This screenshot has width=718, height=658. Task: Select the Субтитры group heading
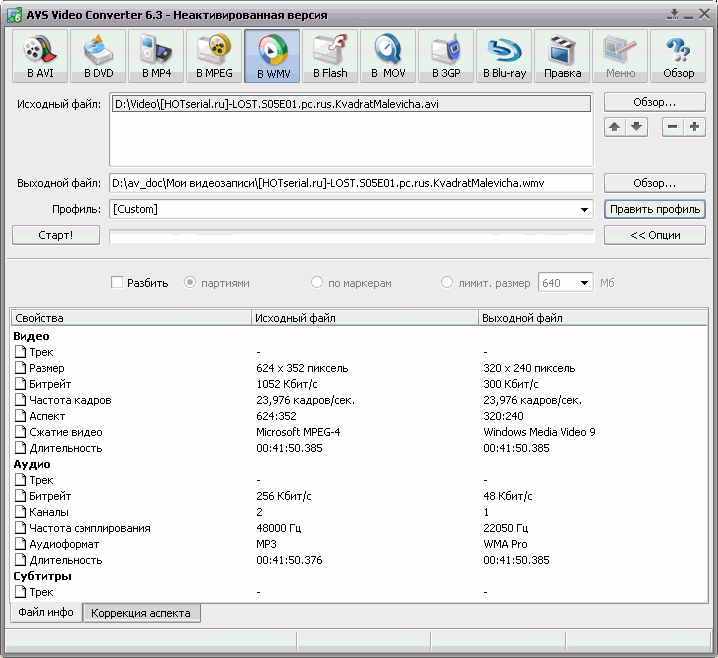42,576
